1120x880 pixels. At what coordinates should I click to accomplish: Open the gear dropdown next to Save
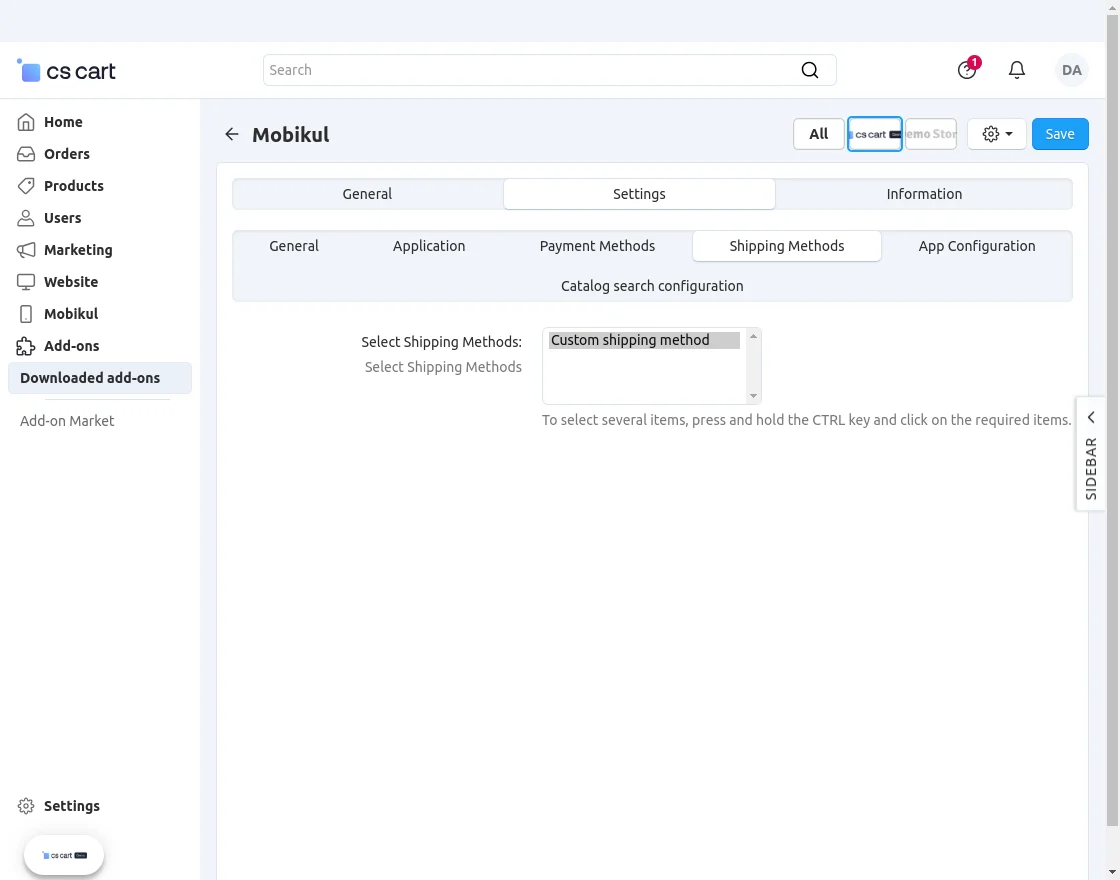click(x=996, y=134)
